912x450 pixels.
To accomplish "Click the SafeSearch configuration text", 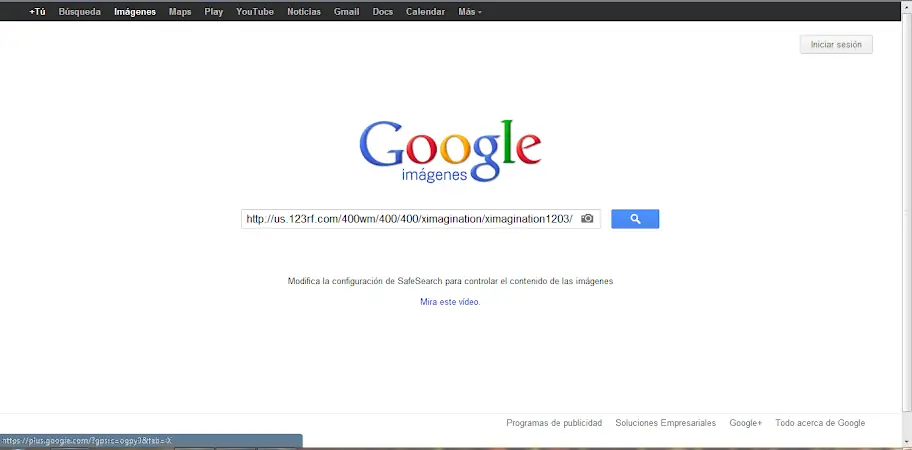I will pos(450,281).
